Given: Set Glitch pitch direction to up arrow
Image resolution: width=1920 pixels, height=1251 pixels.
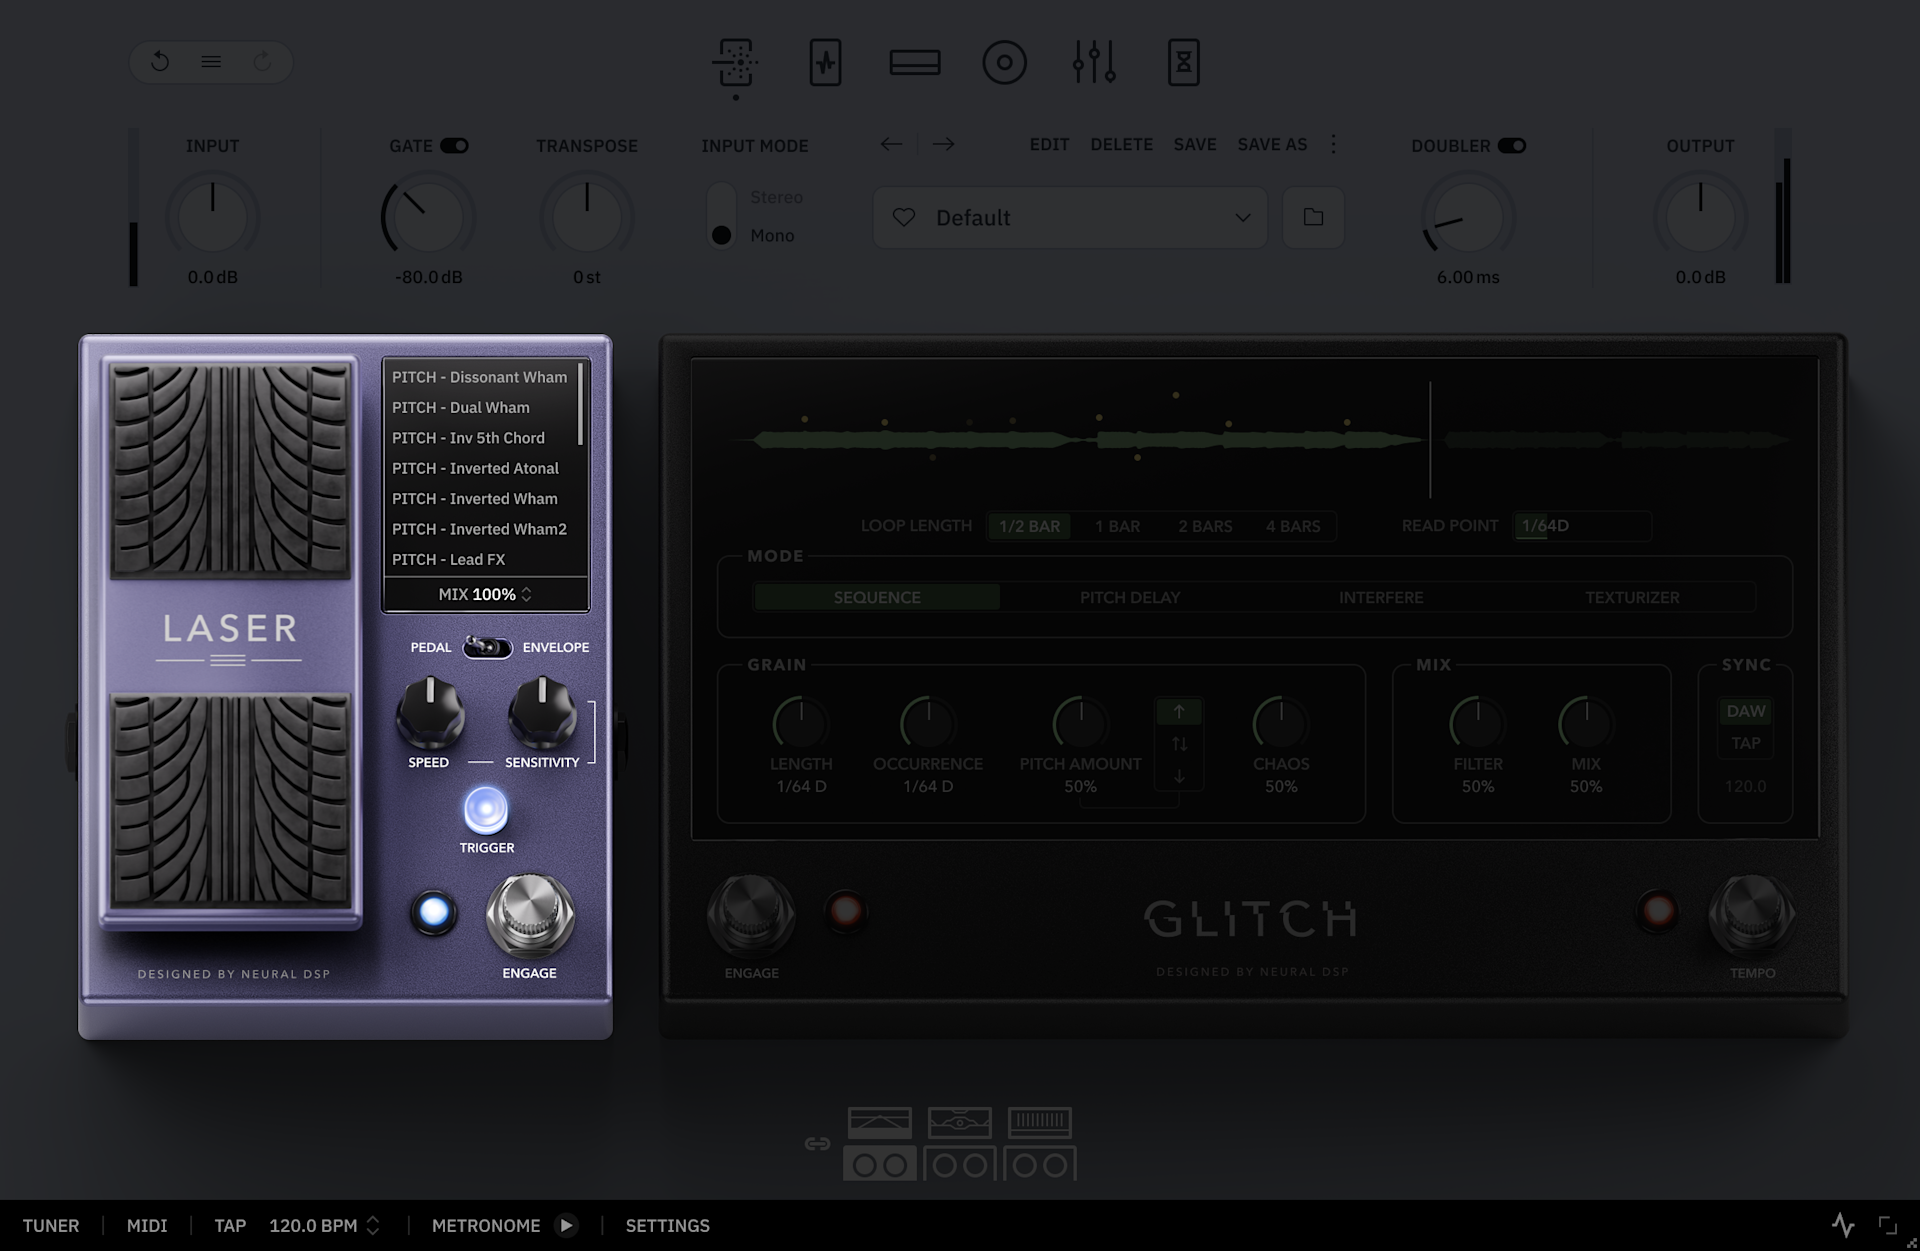Looking at the screenshot, I should (1179, 712).
